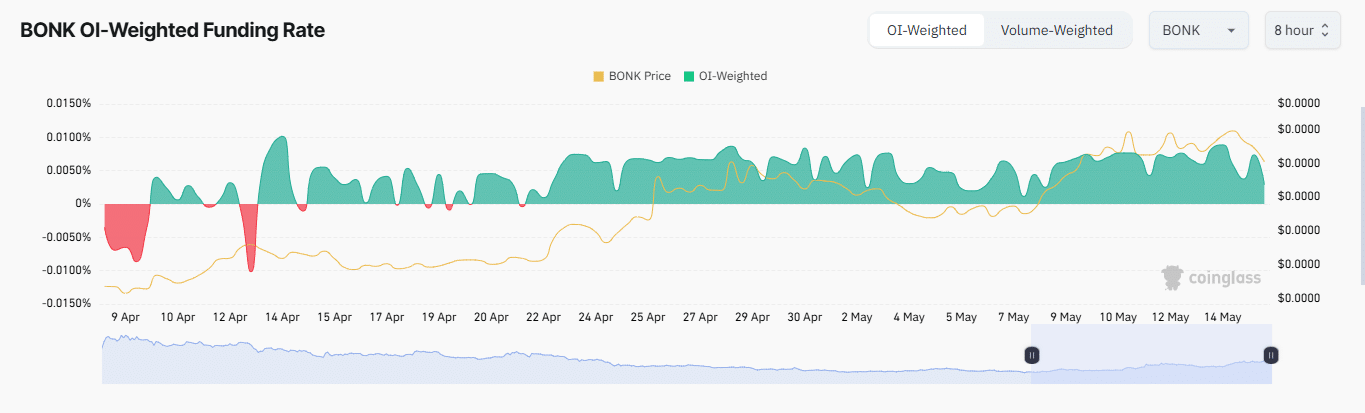Screen dimensions: 1365x413
Task: Open the 8 hour interval selector
Action: pyautogui.click(x=1301, y=30)
